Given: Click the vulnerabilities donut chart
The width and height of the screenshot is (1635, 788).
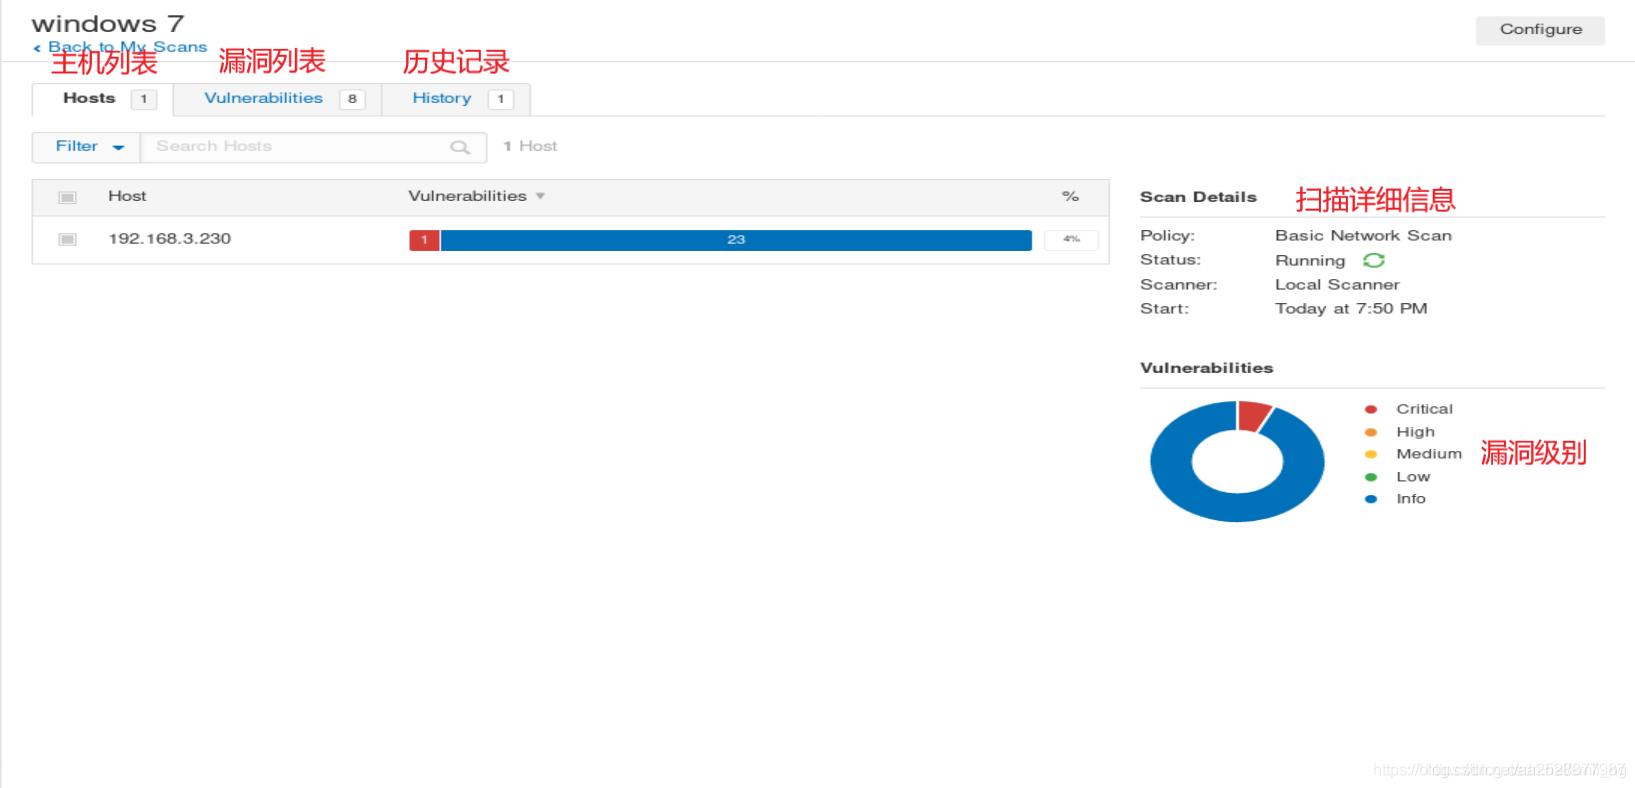Looking at the screenshot, I should tap(1237, 461).
